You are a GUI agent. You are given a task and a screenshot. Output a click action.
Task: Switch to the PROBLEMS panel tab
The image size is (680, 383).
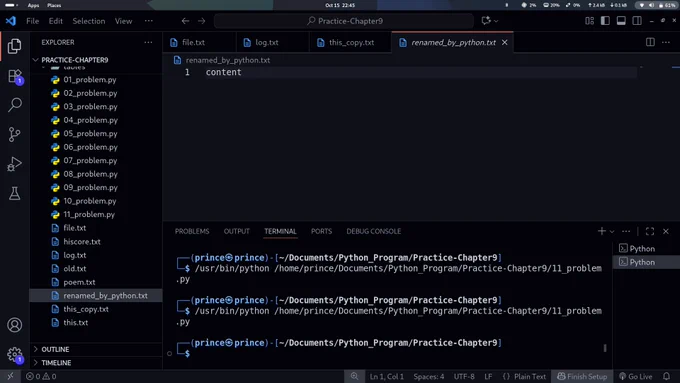click(x=192, y=231)
